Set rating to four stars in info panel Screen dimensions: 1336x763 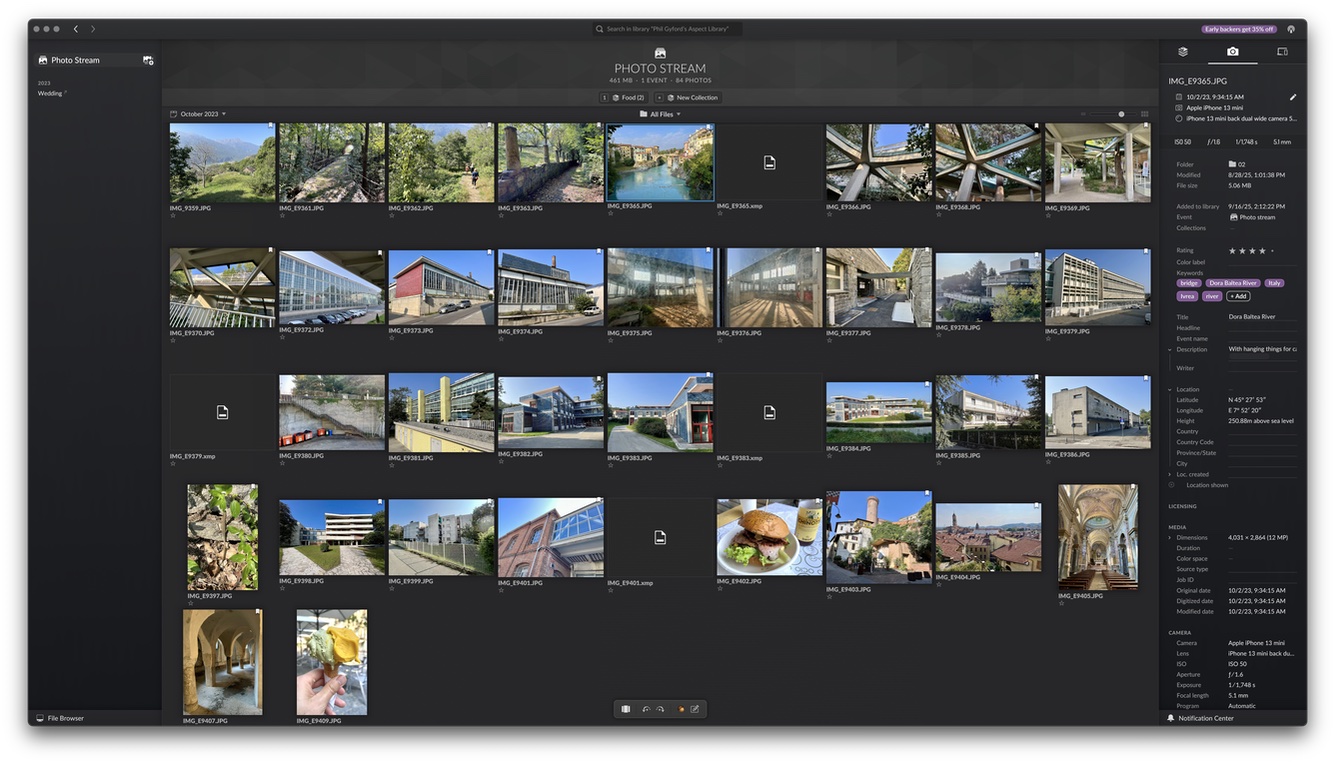point(1262,251)
